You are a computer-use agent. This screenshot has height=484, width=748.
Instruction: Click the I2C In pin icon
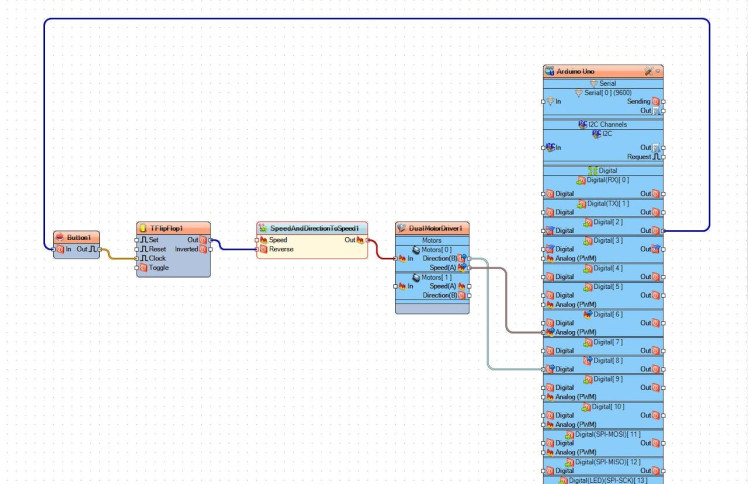tap(550, 147)
